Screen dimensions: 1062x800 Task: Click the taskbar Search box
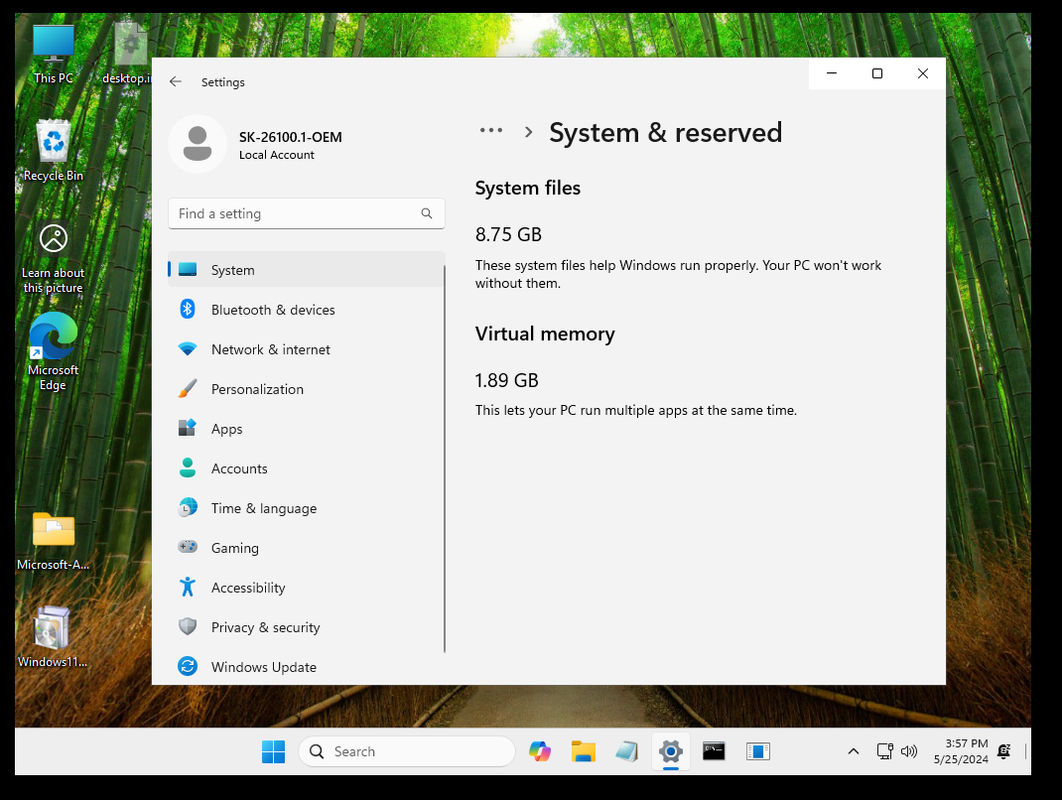click(406, 751)
